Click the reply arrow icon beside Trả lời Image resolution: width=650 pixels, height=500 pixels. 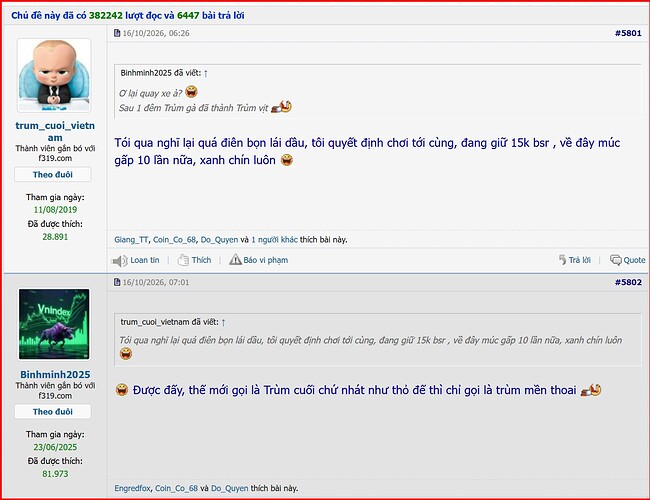(x=562, y=260)
